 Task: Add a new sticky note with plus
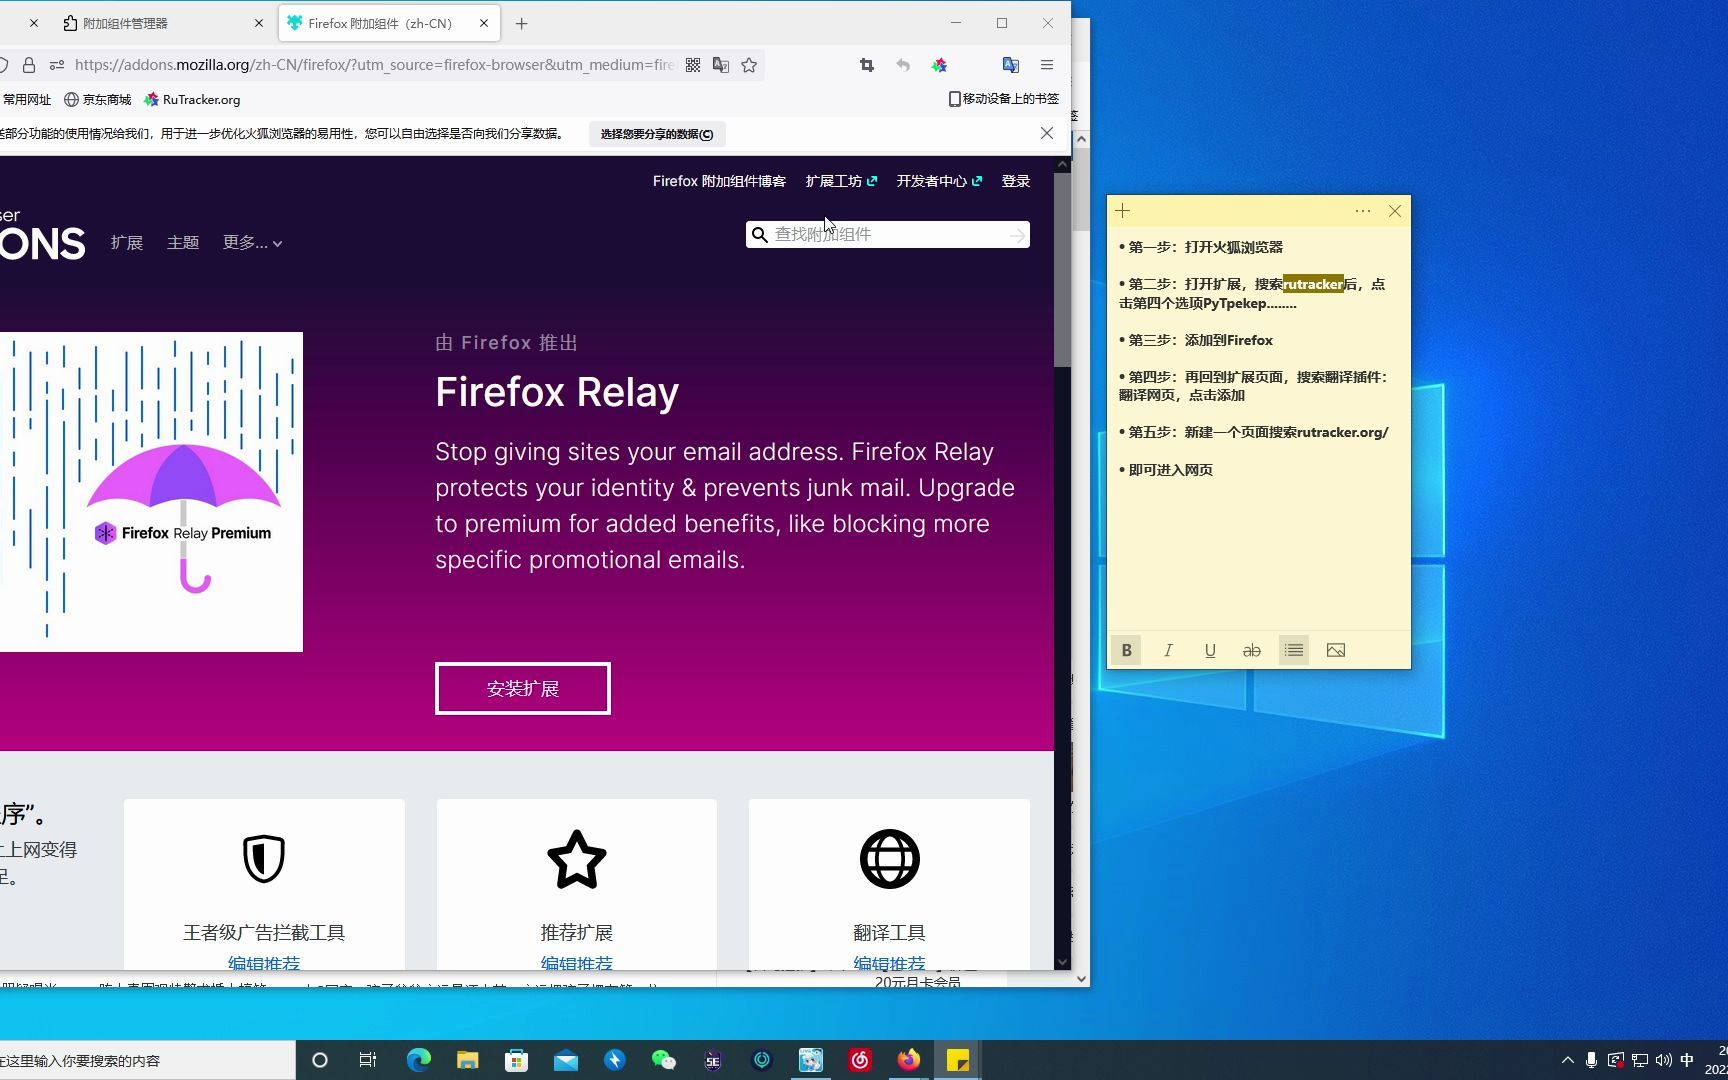tap(1123, 211)
